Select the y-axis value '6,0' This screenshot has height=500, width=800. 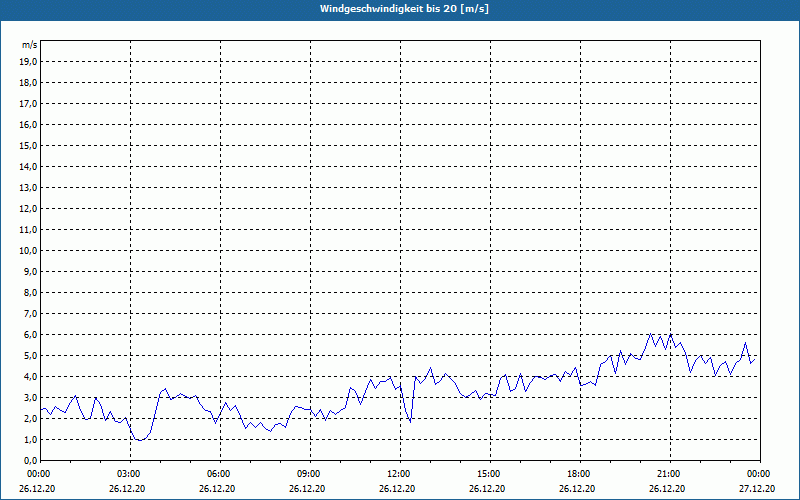30,334
